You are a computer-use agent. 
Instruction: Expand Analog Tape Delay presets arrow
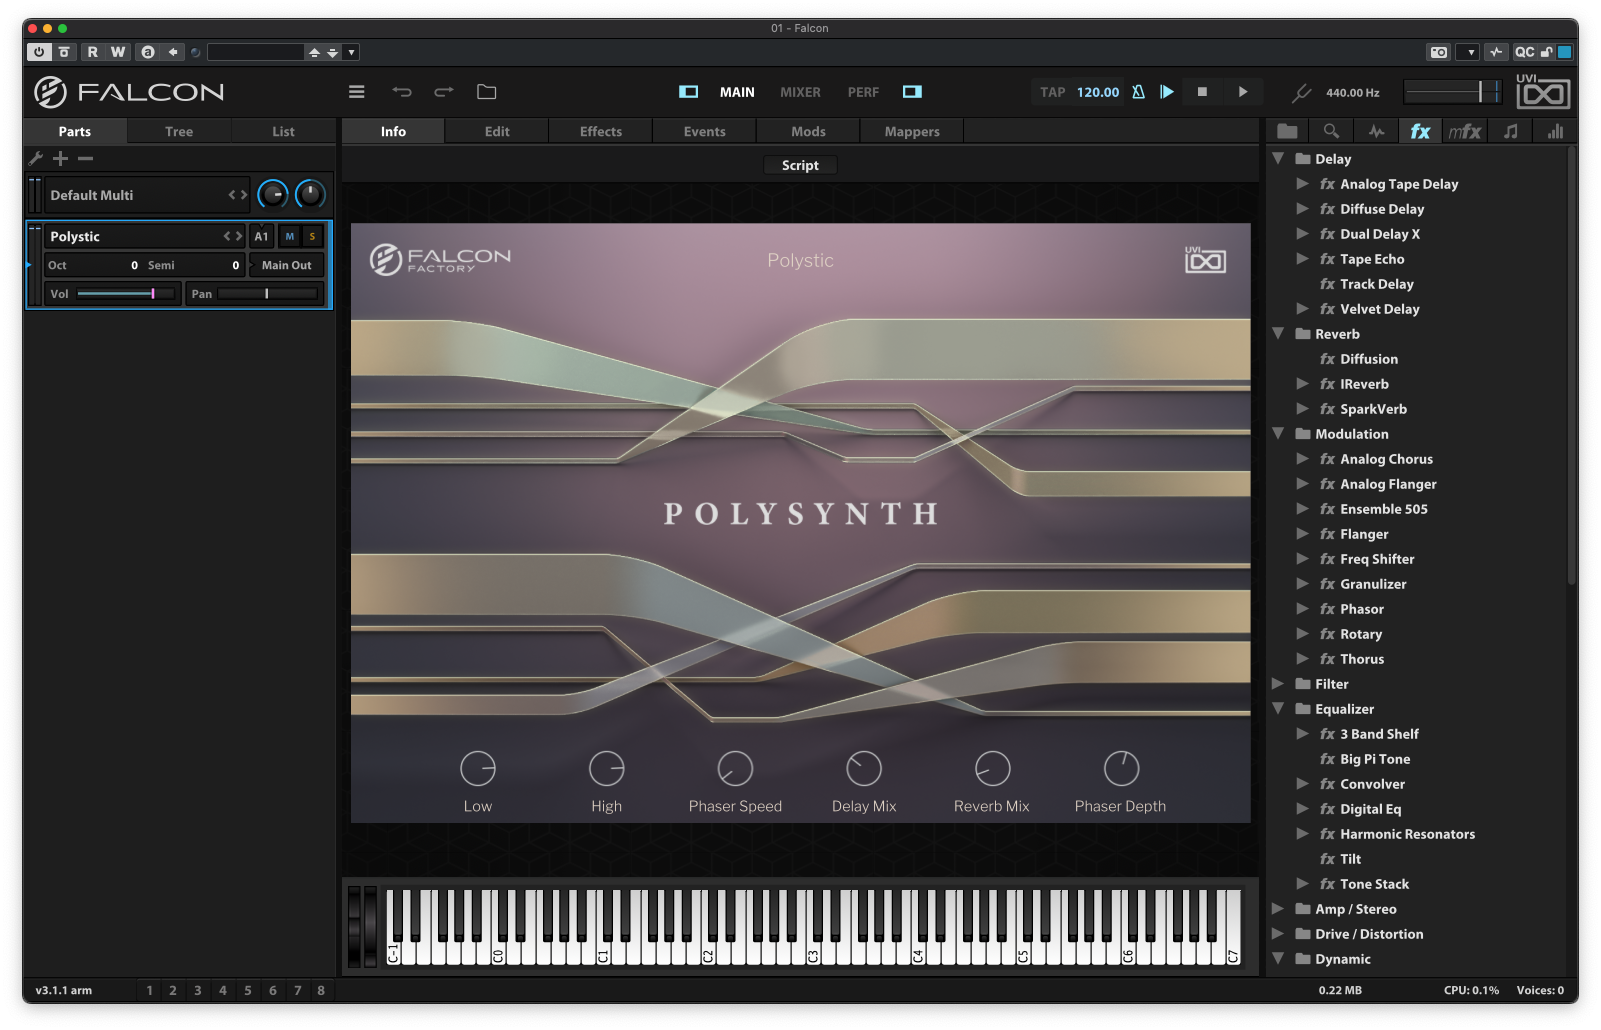click(1302, 183)
